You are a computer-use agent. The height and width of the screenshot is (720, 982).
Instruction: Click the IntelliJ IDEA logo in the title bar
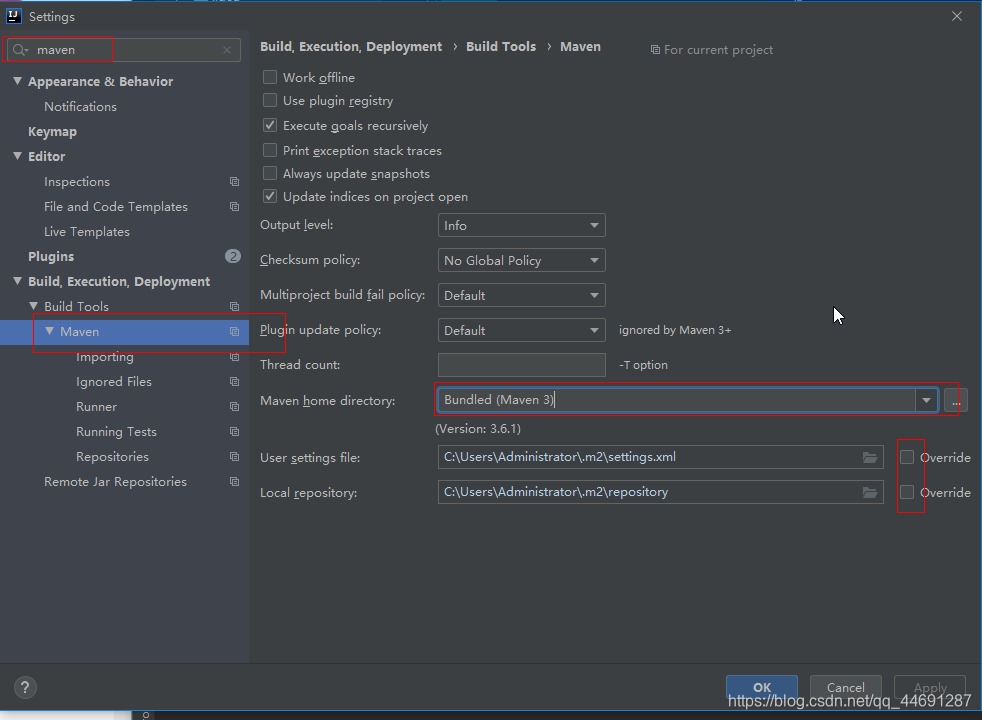14,16
